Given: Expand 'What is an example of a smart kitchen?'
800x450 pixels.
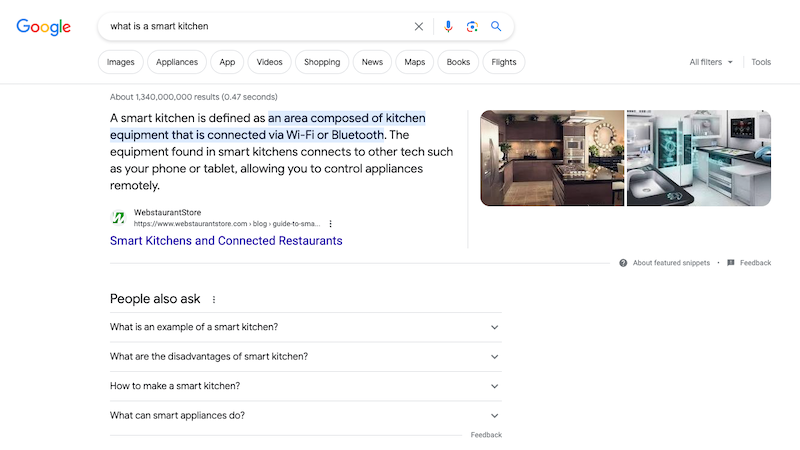Looking at the screenshot, I should 306,327.
